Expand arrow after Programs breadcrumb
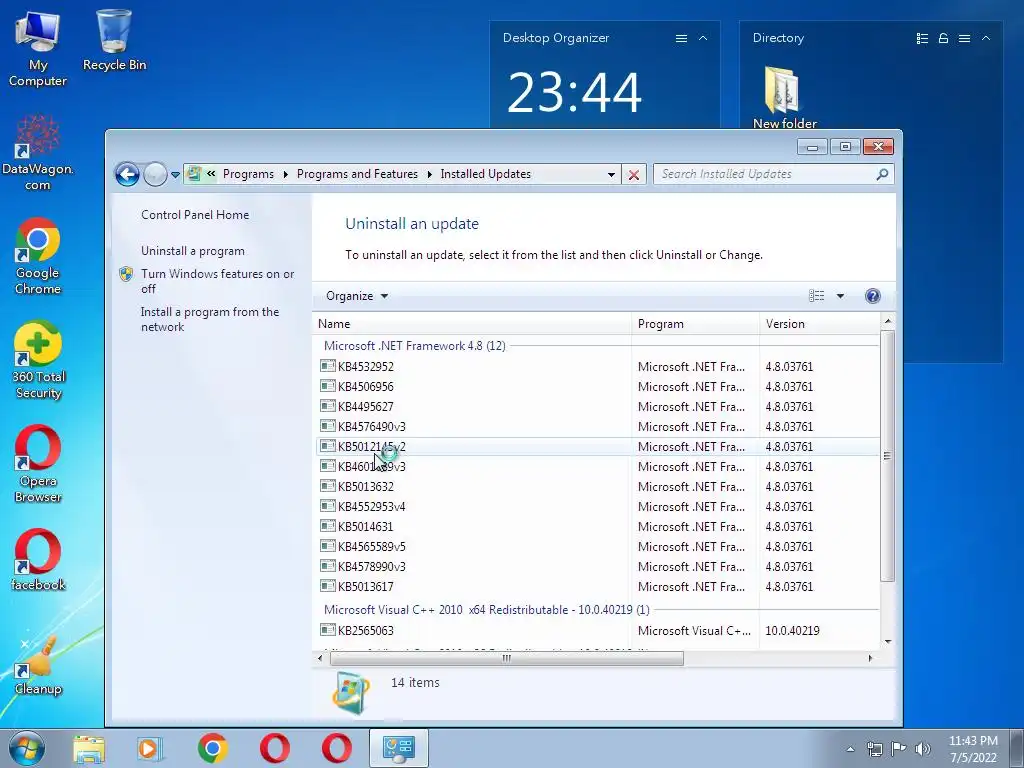This screenshot has width=1024, height=768. (285, 174)
